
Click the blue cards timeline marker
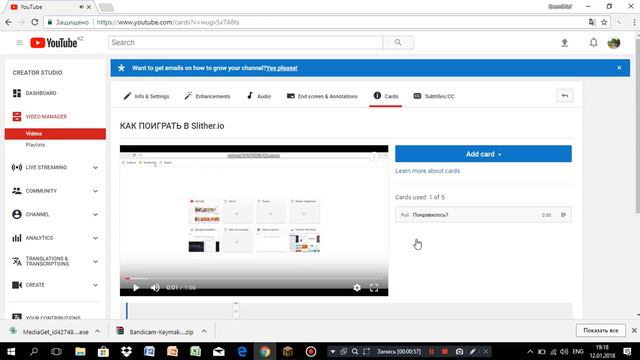pyautogui.click(x=127, y=311)
